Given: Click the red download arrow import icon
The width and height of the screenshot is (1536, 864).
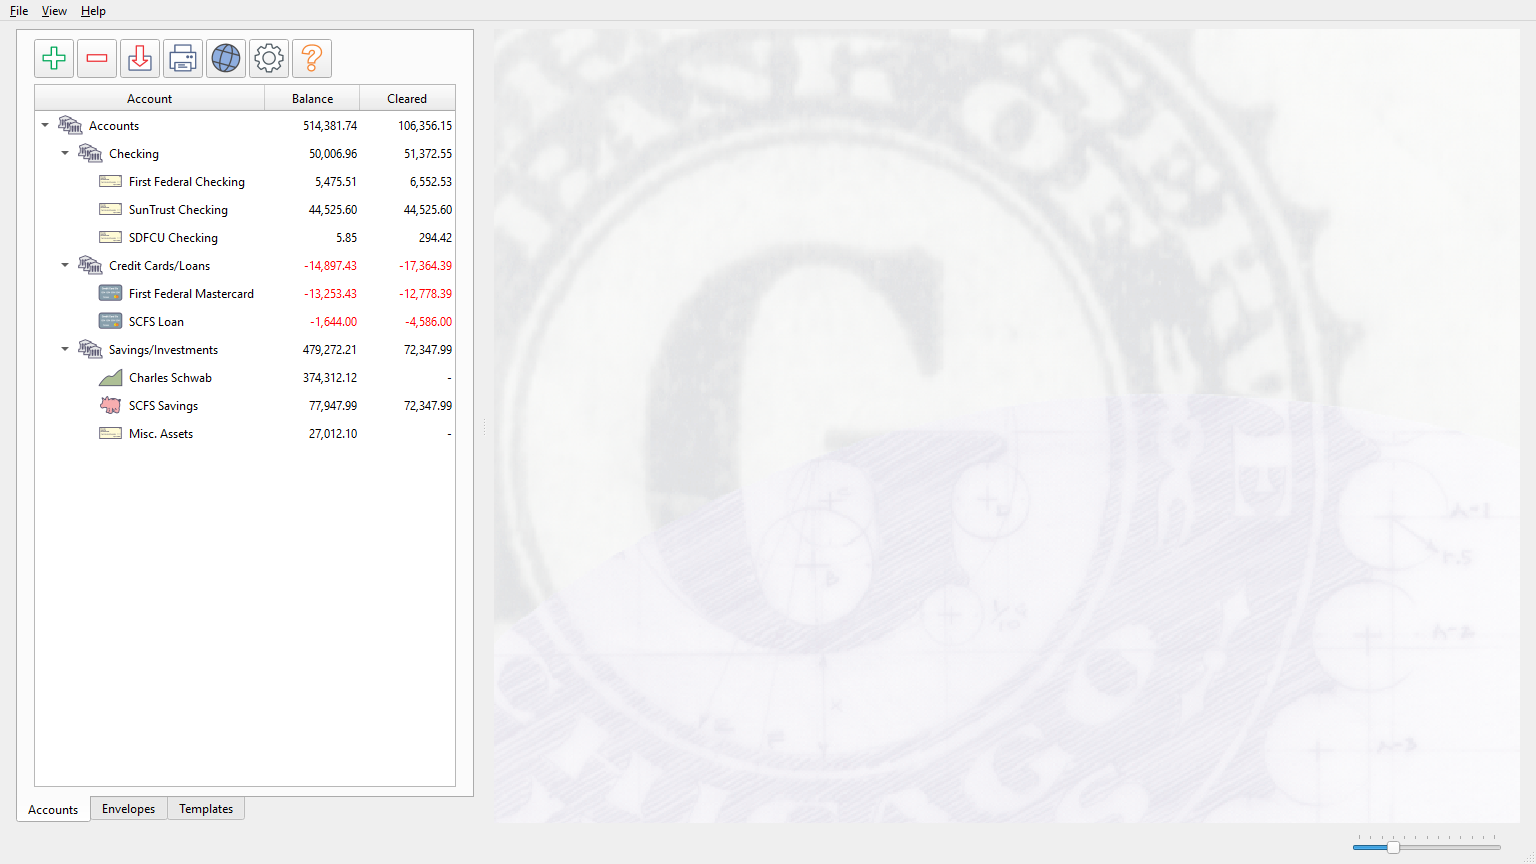Looking at the screenshot, I should 140,58.
